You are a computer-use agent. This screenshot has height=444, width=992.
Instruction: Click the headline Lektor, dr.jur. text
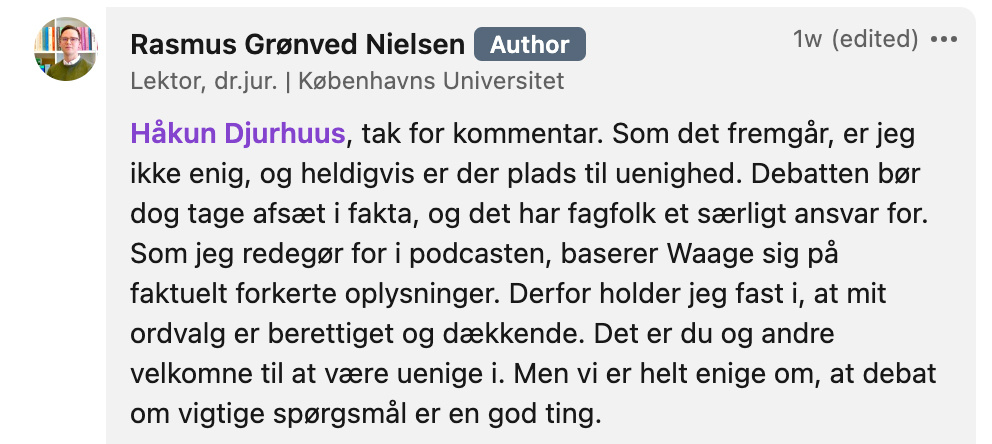click(203, 81)
